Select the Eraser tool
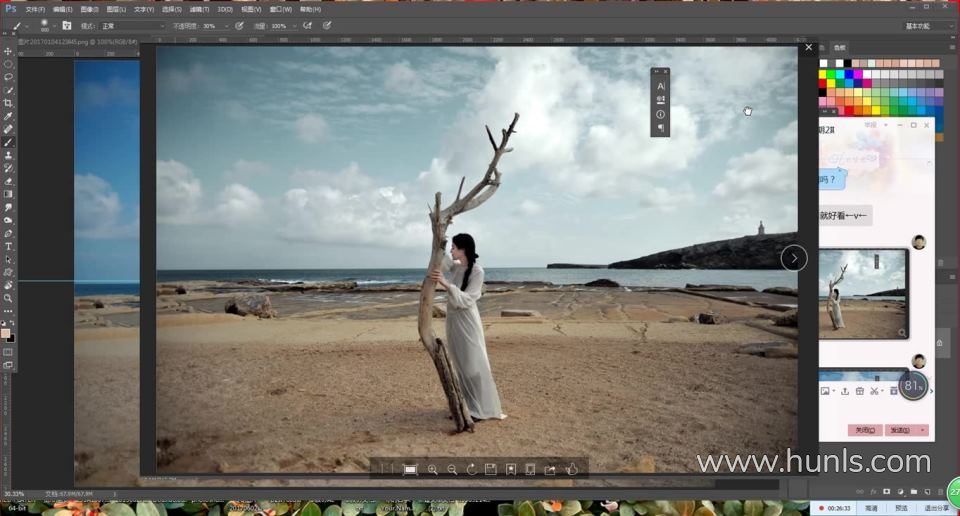This screenshot has height=516, width=960. tap(8, 181)
